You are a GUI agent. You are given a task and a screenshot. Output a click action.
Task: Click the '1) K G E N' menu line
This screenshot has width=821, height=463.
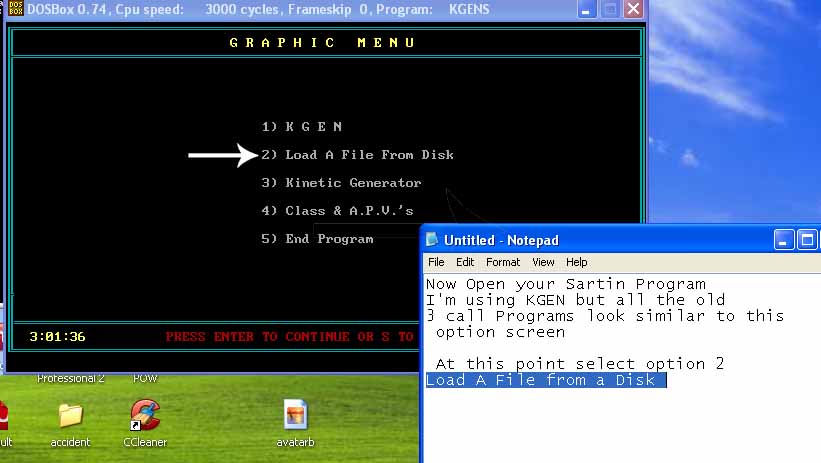pyautogui.click(x=302, y=127)
